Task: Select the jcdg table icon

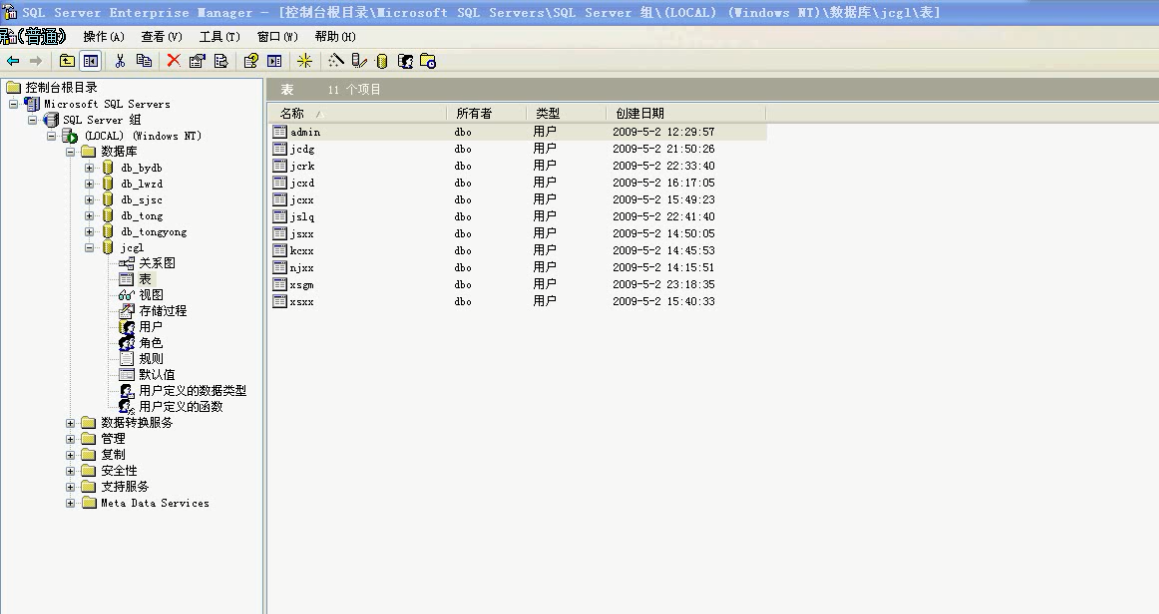Action: pyautogui.click(x=279, y=149)
